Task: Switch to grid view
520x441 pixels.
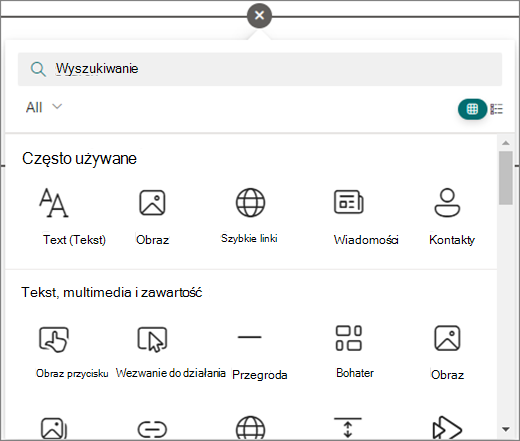Action: click(x=472, y=109)
